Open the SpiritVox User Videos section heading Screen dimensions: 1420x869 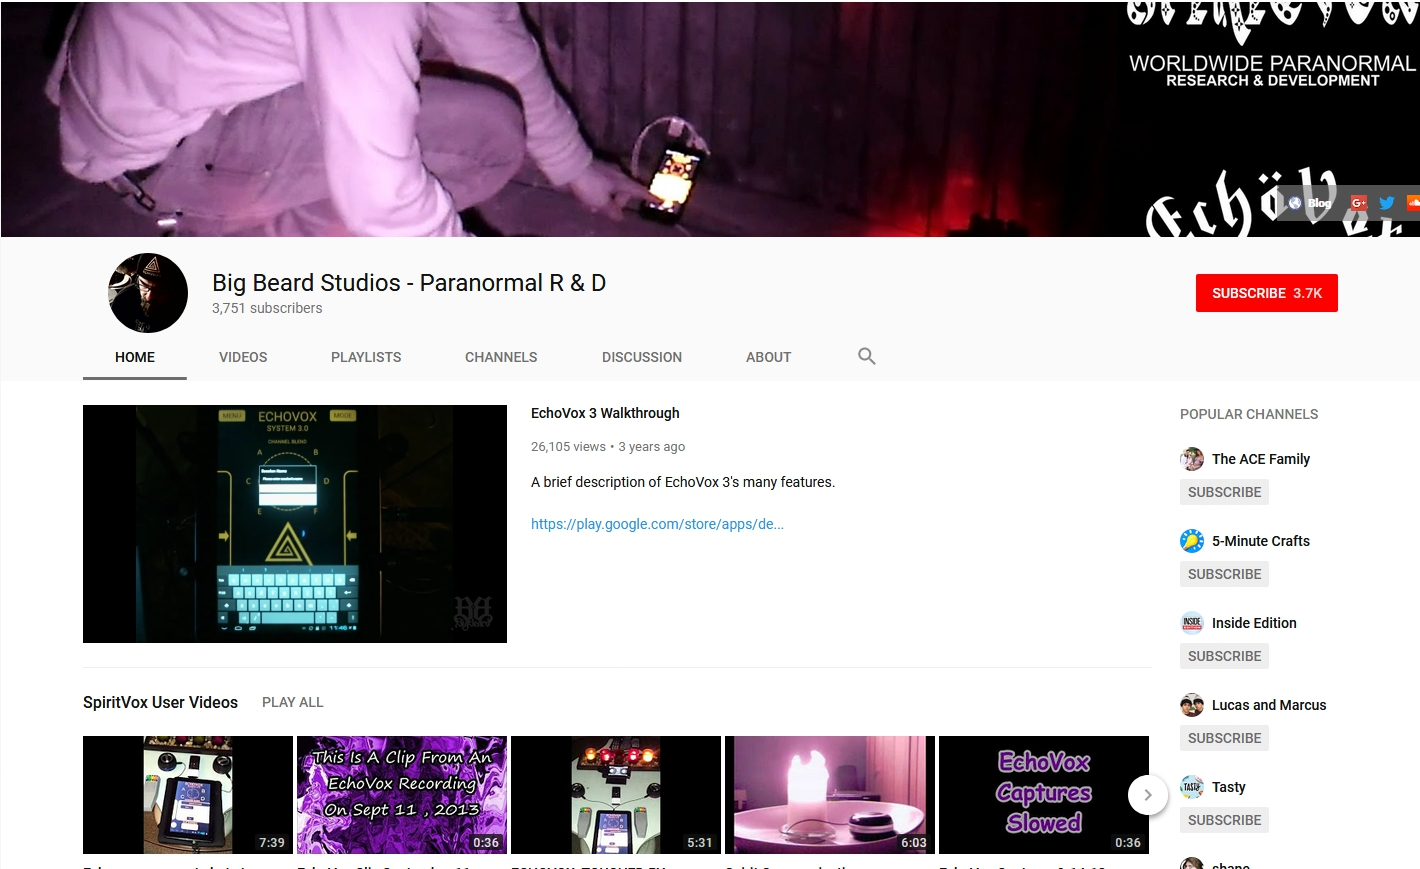pyautogui.click(x=160, y=702)
